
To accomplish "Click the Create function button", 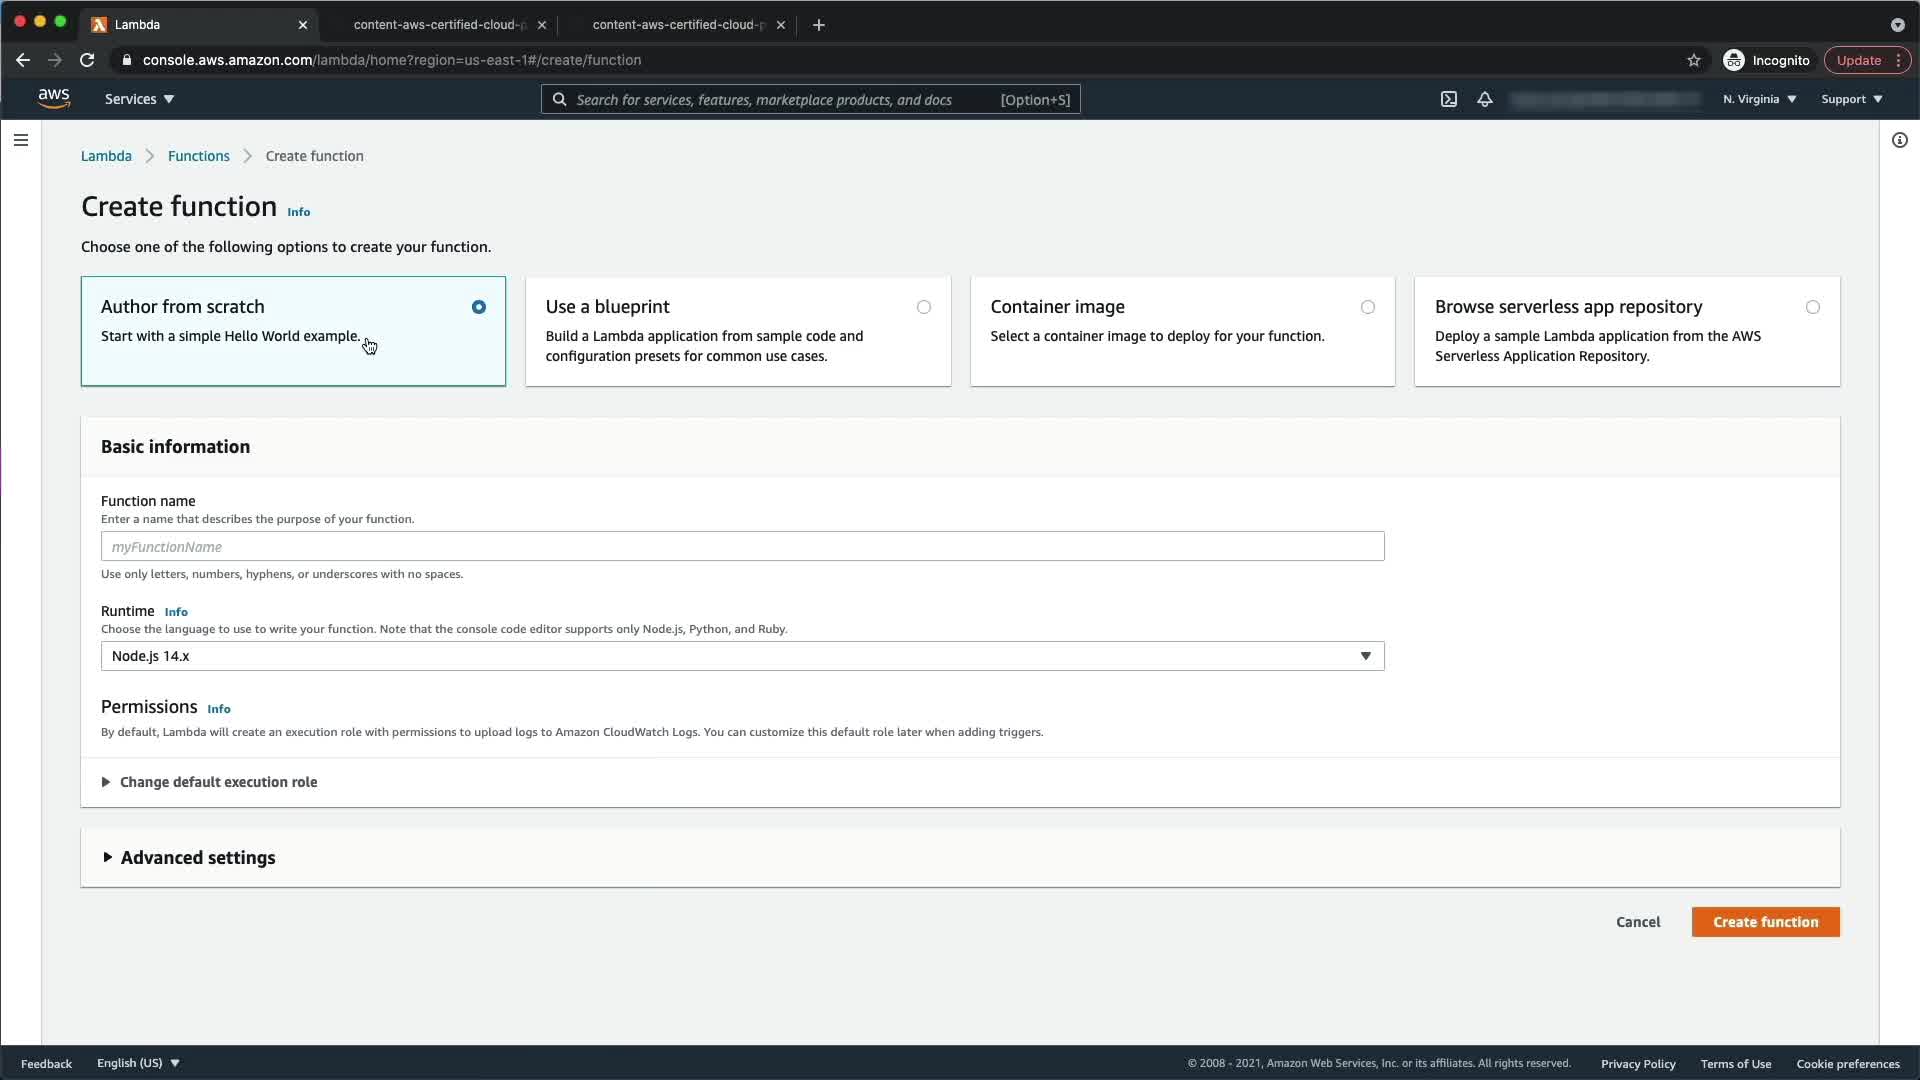I will point(1765,922).
